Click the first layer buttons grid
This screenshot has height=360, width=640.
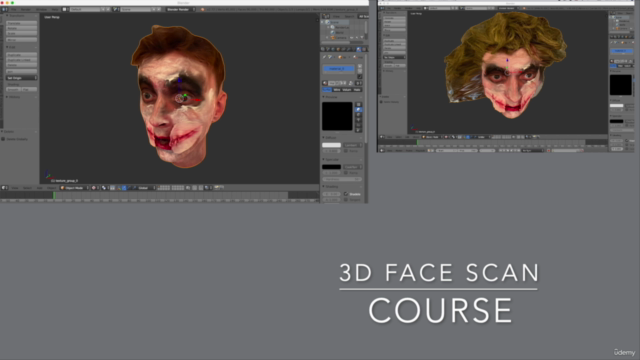164,188
